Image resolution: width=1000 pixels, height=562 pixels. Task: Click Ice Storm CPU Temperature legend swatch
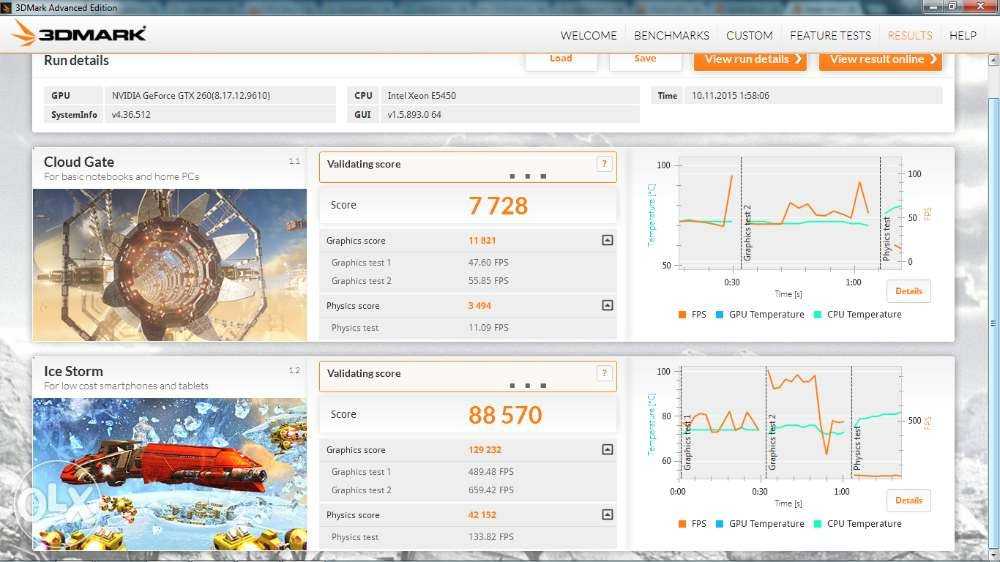[x=817, y=524]
